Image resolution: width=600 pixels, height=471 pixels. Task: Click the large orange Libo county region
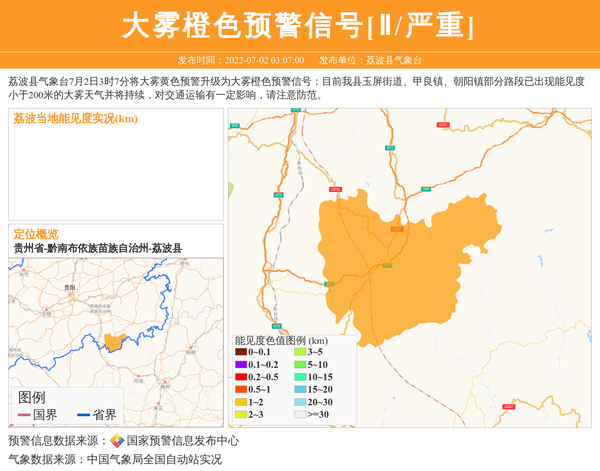tap(400, 260)
